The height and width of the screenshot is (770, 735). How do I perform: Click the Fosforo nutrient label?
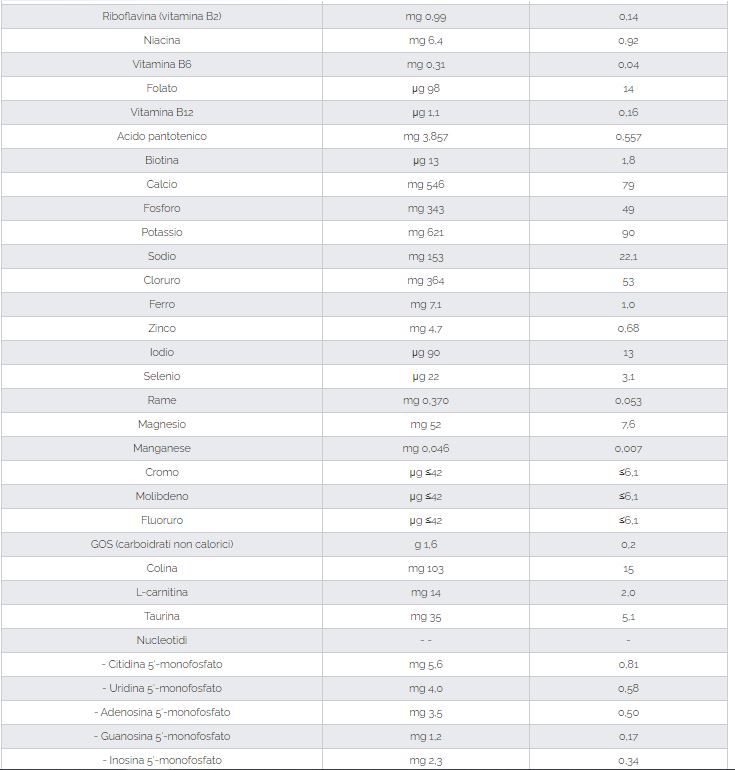click(x=162, y=209)
